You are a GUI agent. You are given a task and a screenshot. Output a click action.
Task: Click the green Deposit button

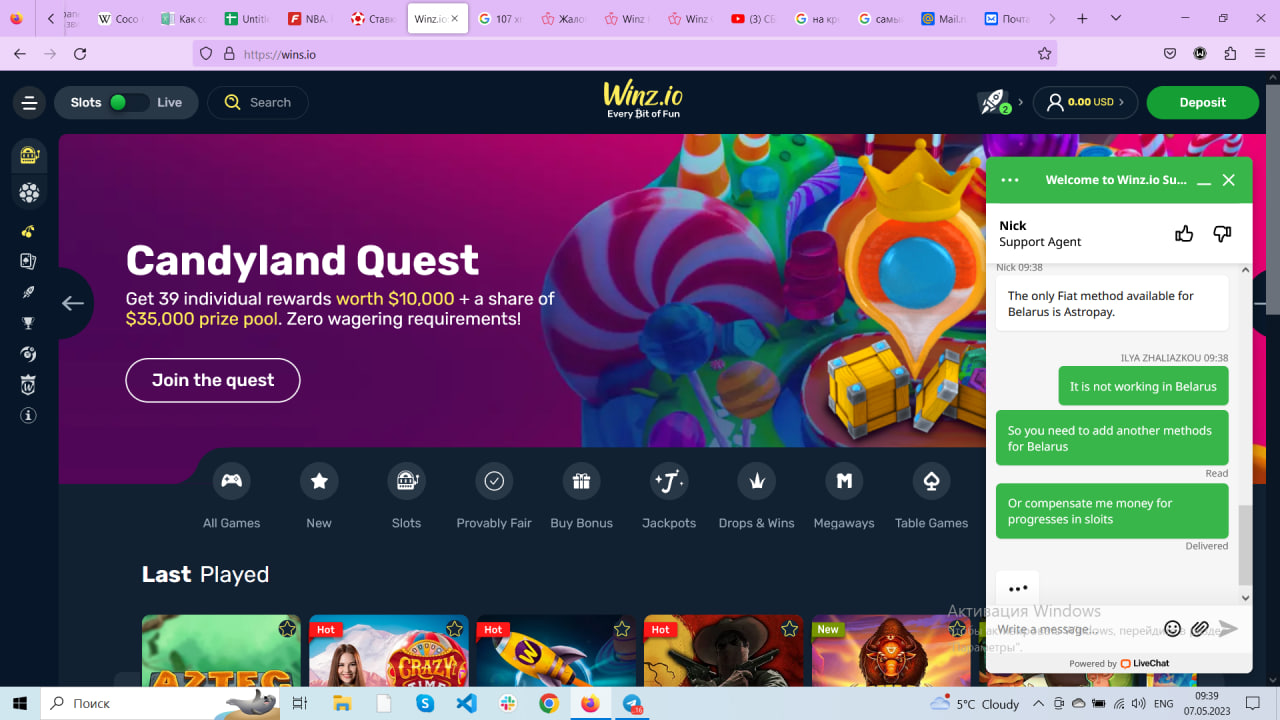[1202, 102]
